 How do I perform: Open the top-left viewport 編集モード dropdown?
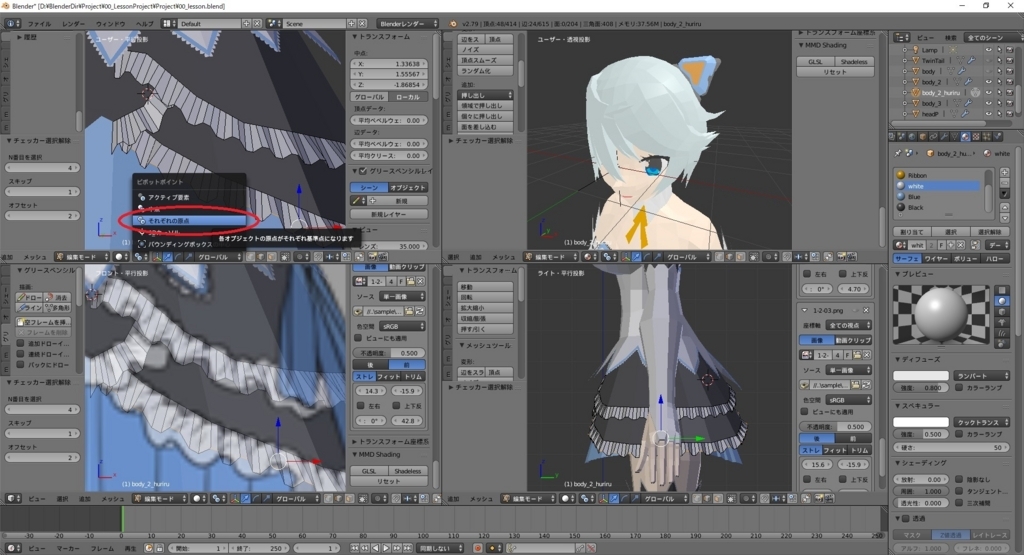click(82, 257)
